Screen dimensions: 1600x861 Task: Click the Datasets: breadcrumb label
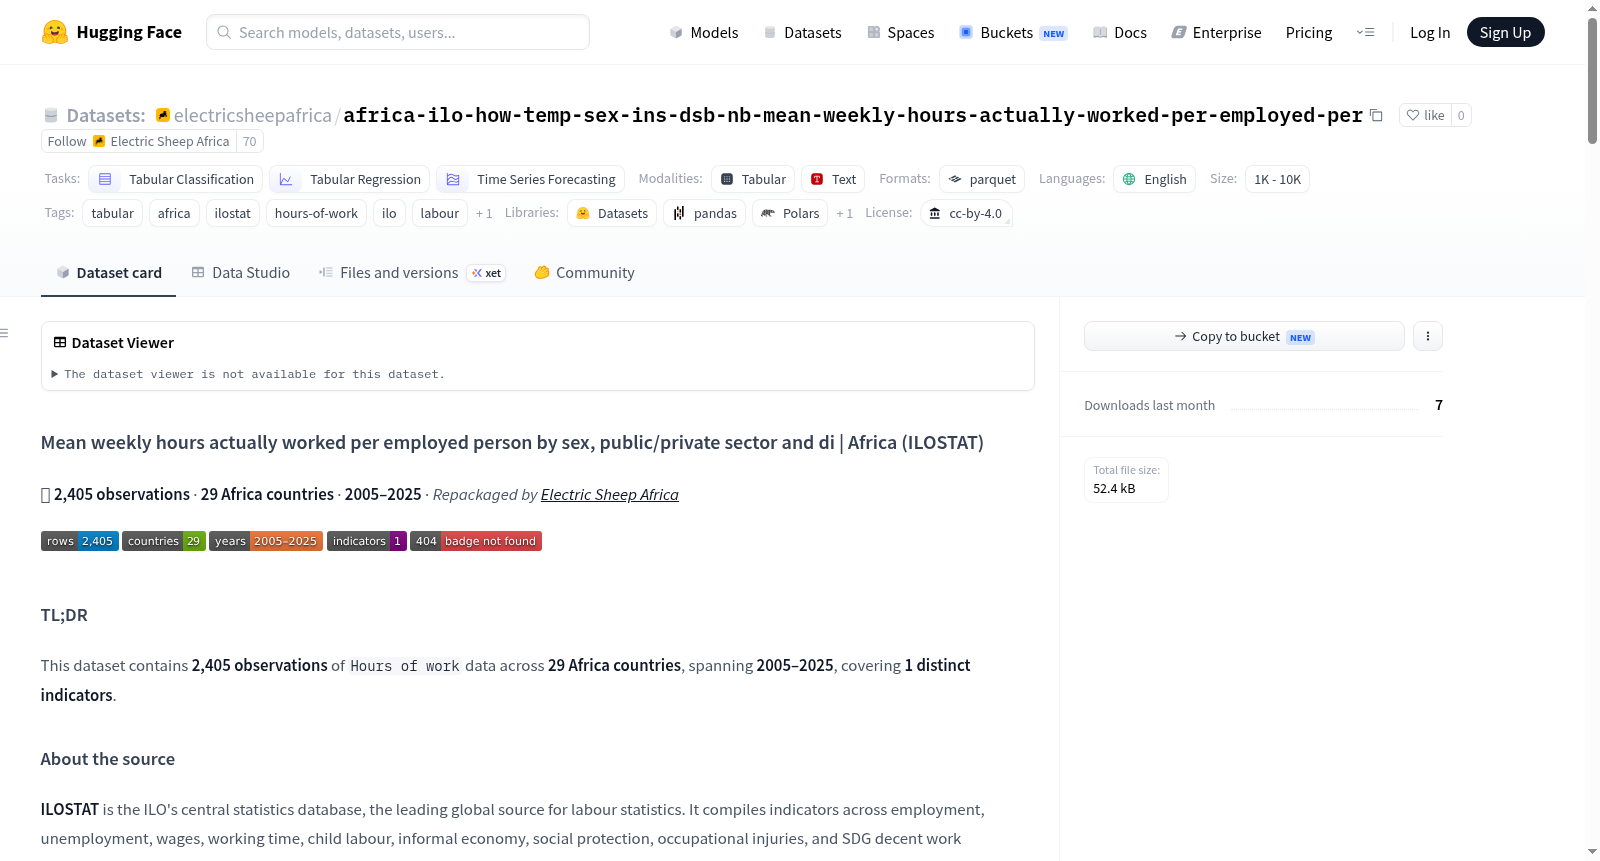click(x=106, y=115)
